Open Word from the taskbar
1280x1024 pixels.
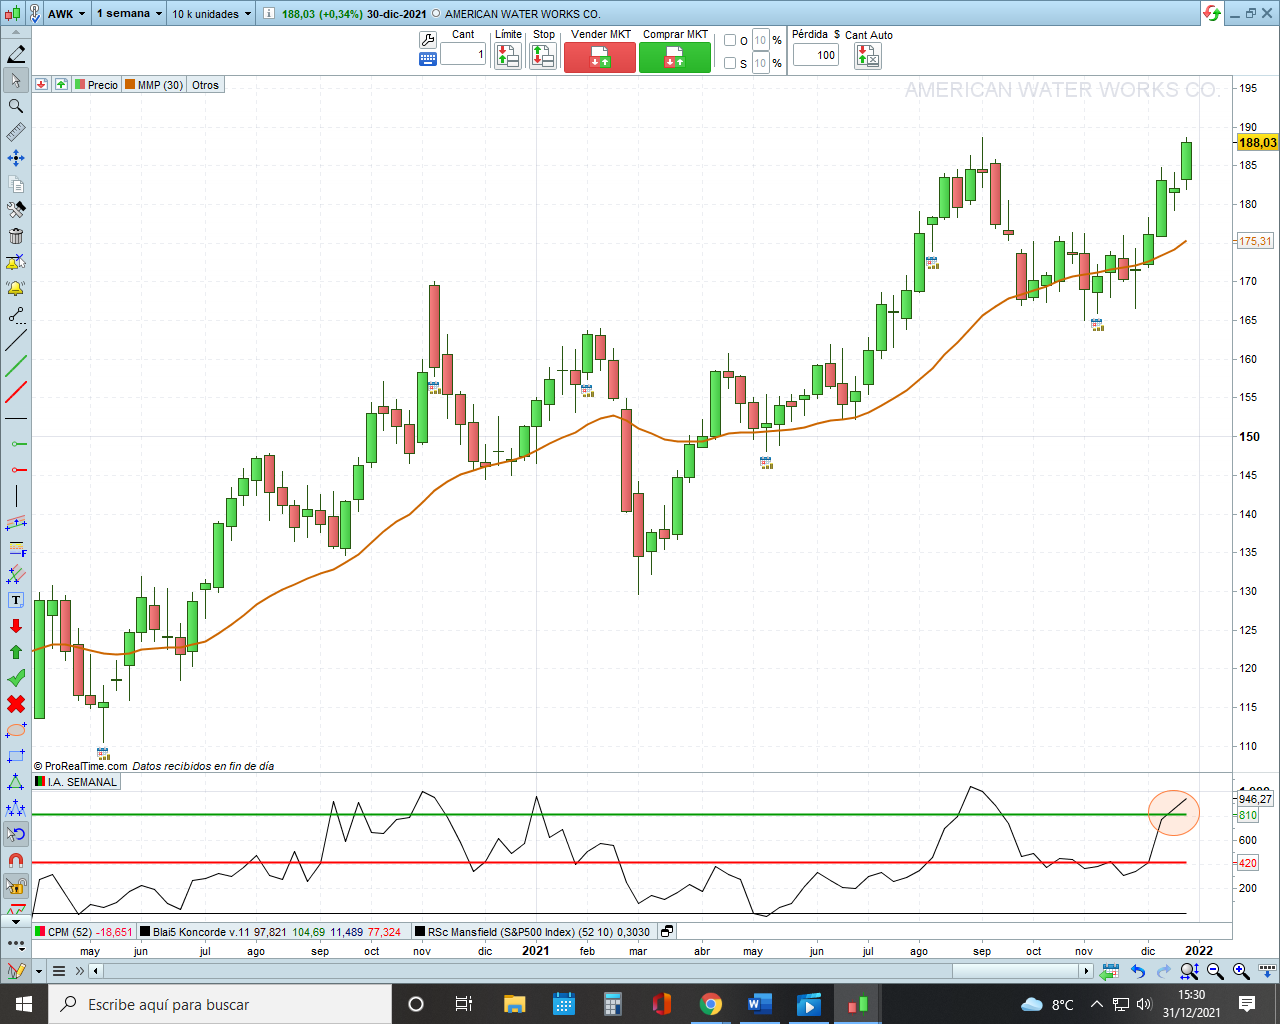click(x=760, y=1004)
